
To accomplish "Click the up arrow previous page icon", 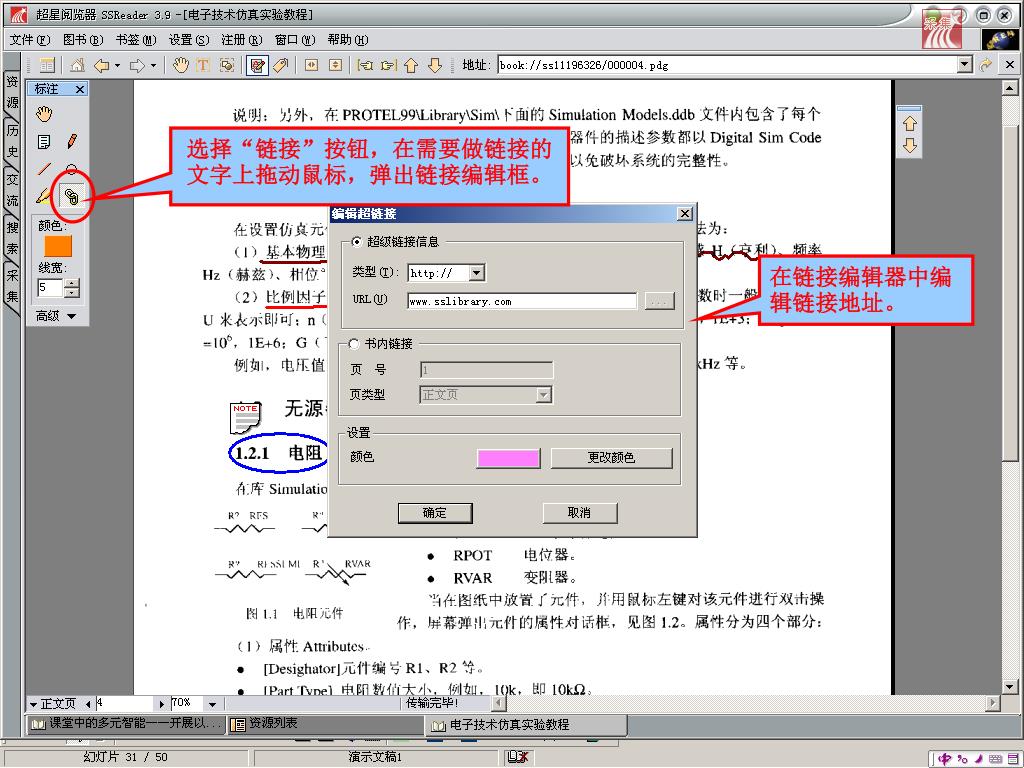I will (x=411, y=65).
